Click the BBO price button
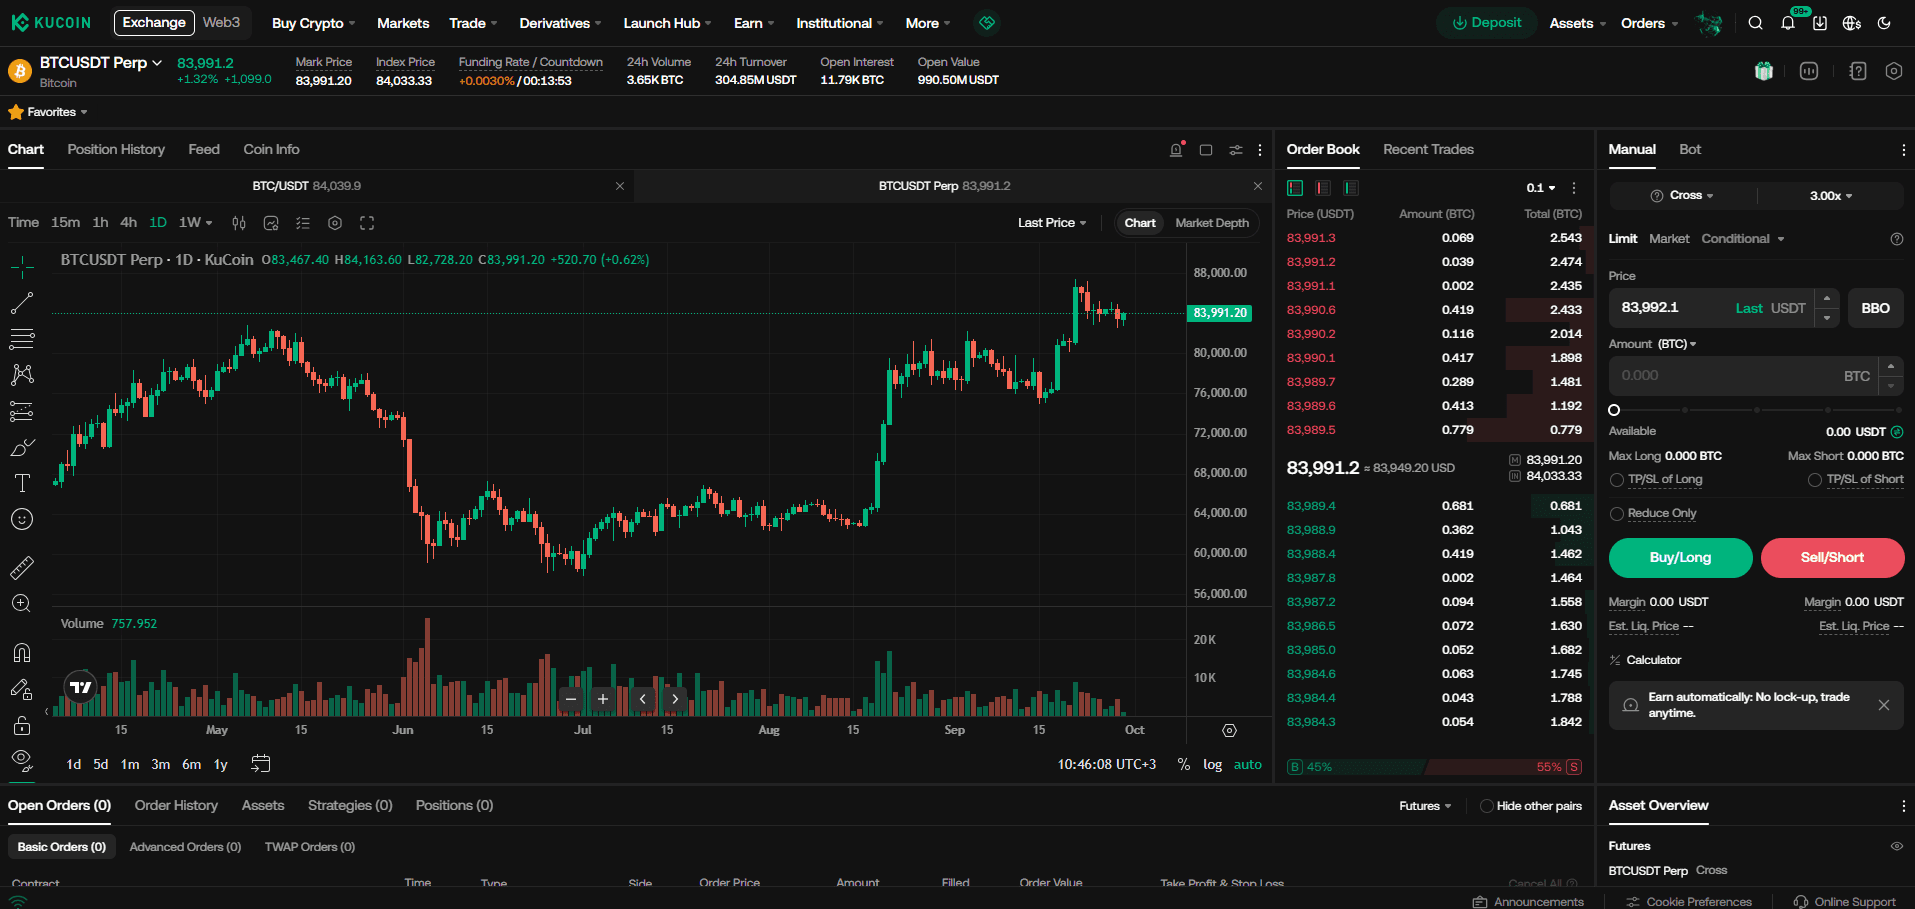 (x=1875, y=308)
